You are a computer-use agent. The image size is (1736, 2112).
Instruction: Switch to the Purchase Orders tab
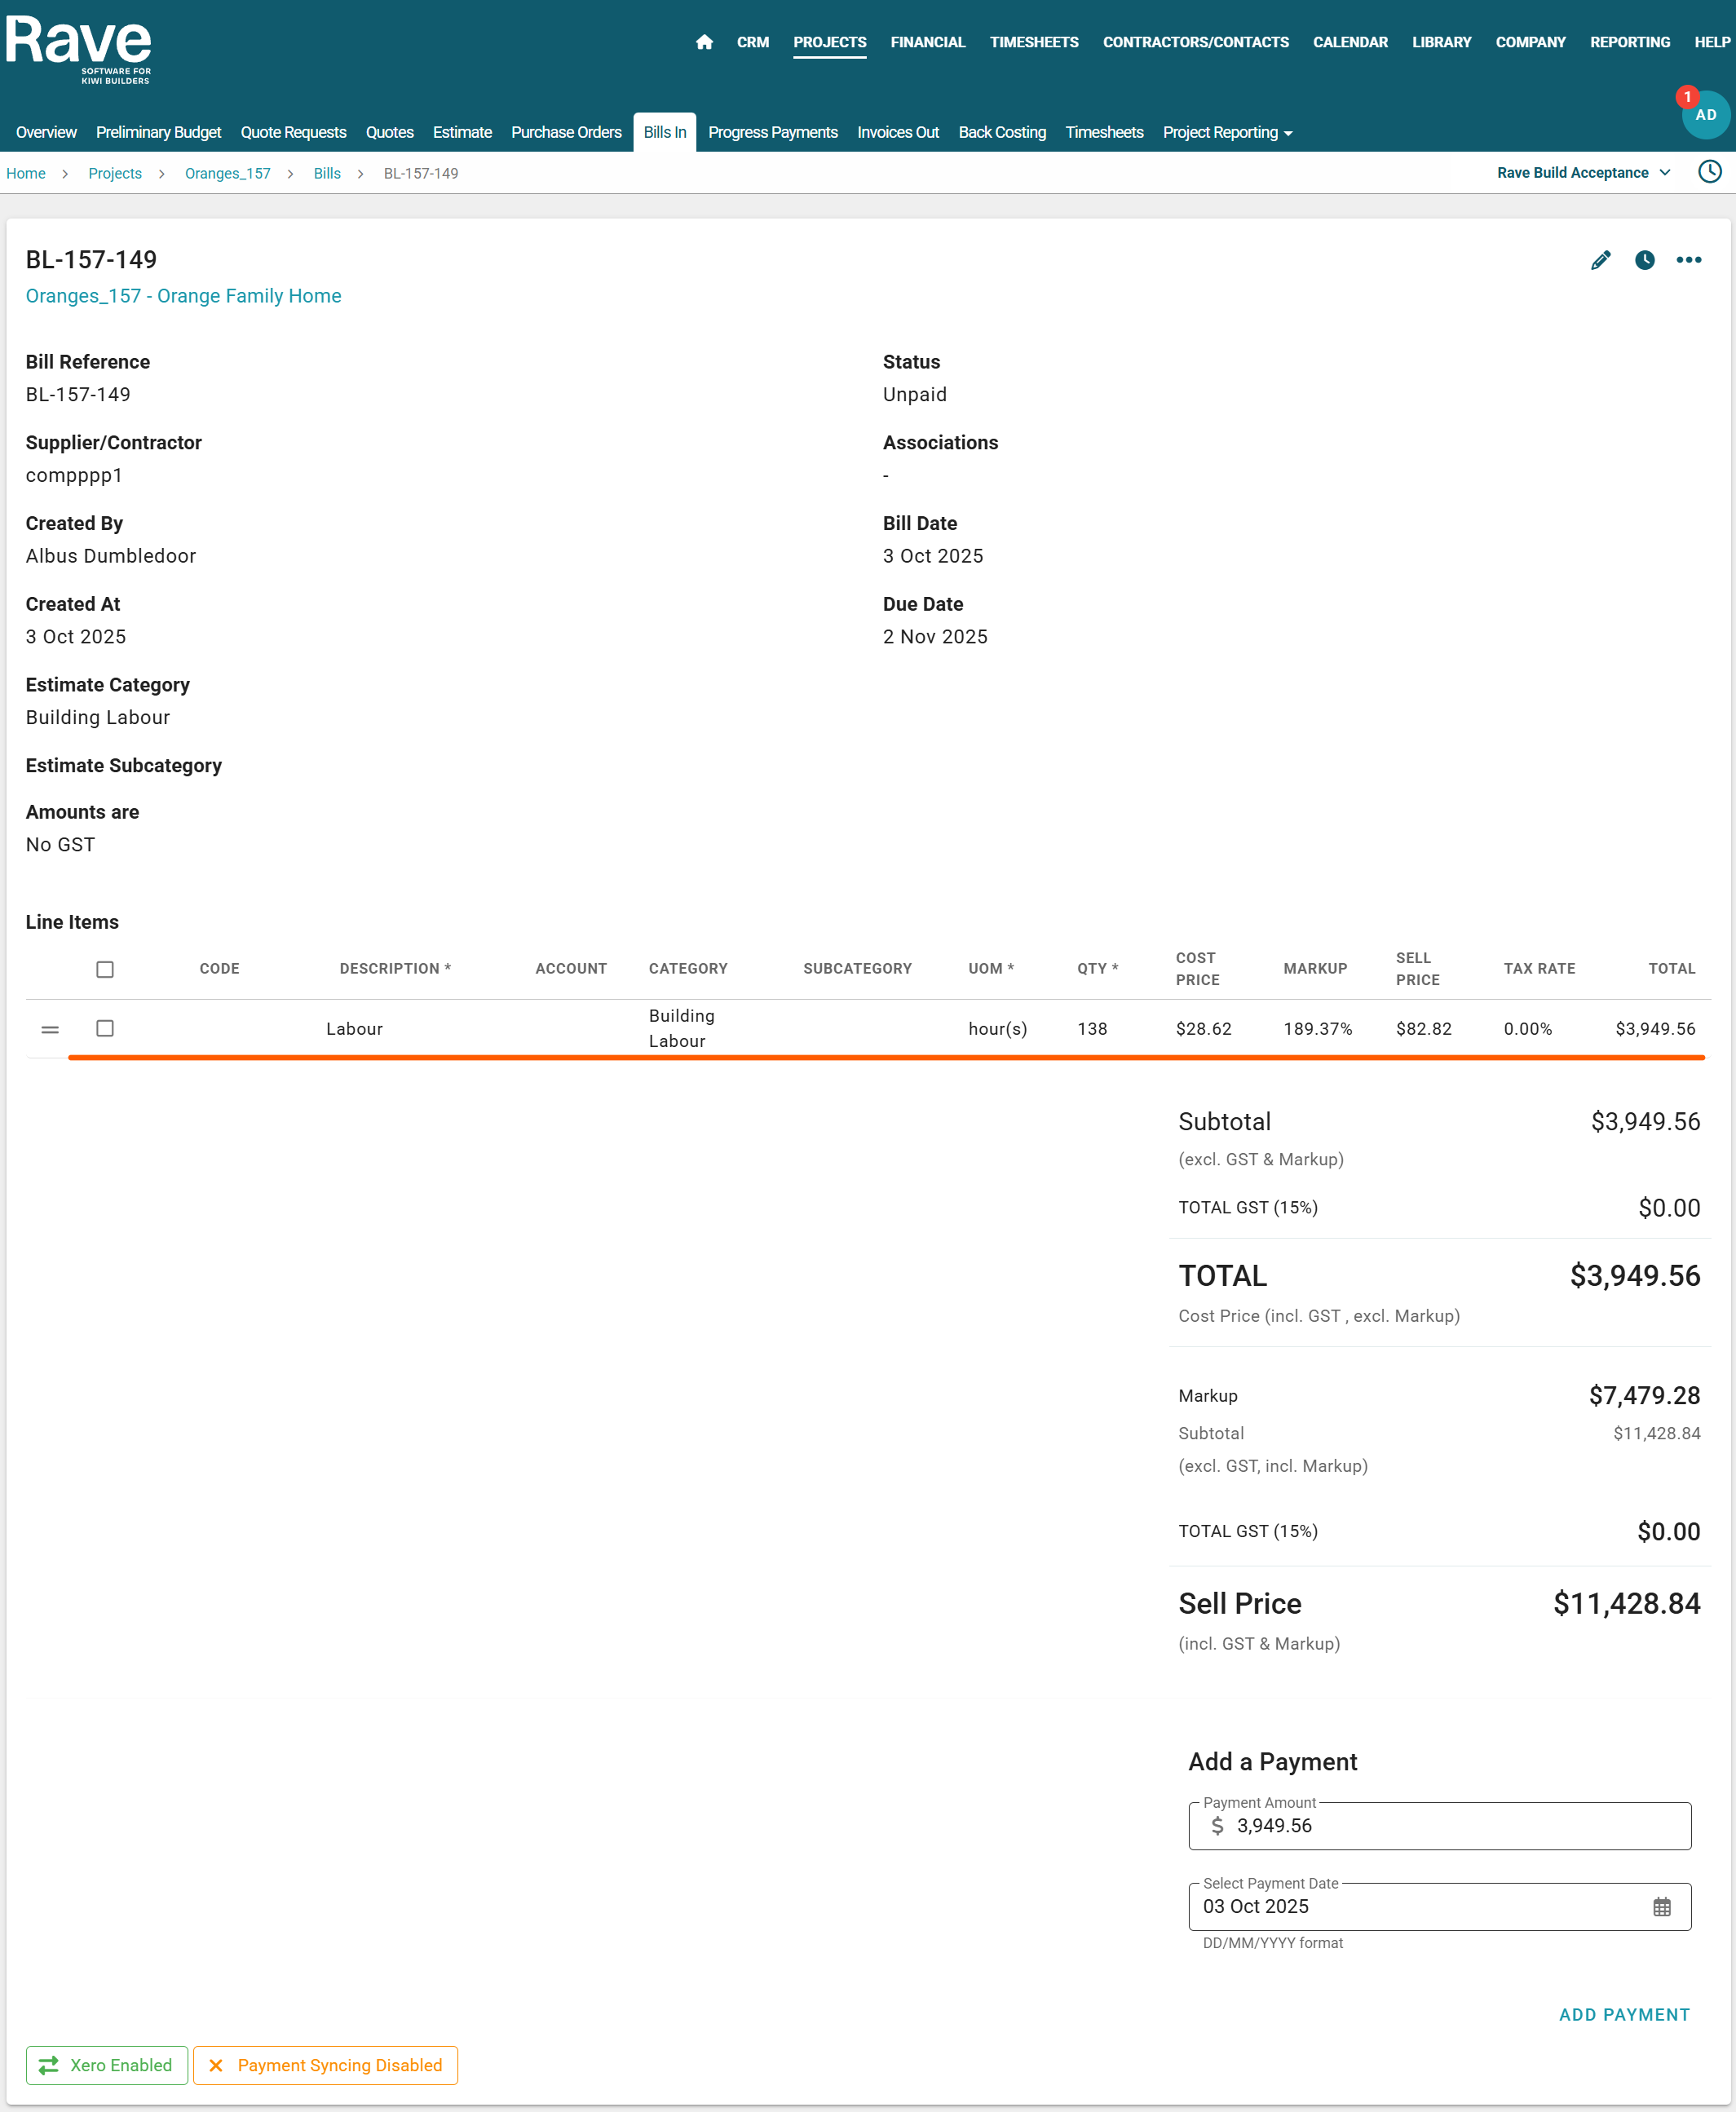[x=566, y=132]
